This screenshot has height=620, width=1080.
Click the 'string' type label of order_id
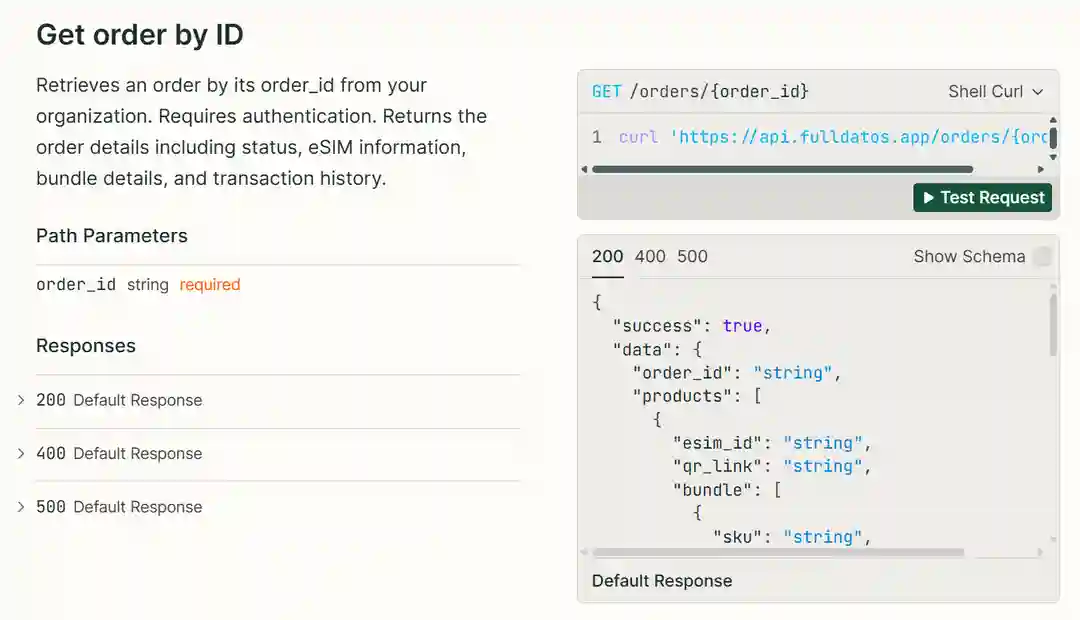[x=147, y=285]
